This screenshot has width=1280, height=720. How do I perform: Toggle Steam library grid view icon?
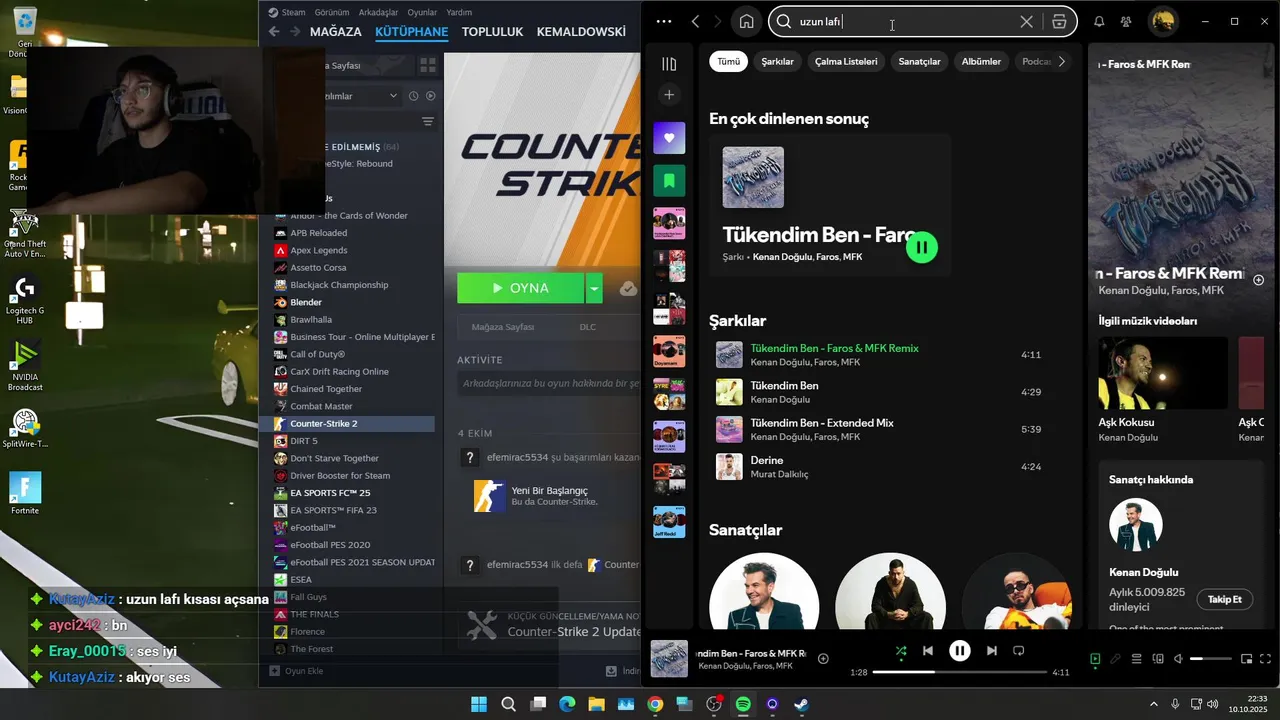coord(427,65)
